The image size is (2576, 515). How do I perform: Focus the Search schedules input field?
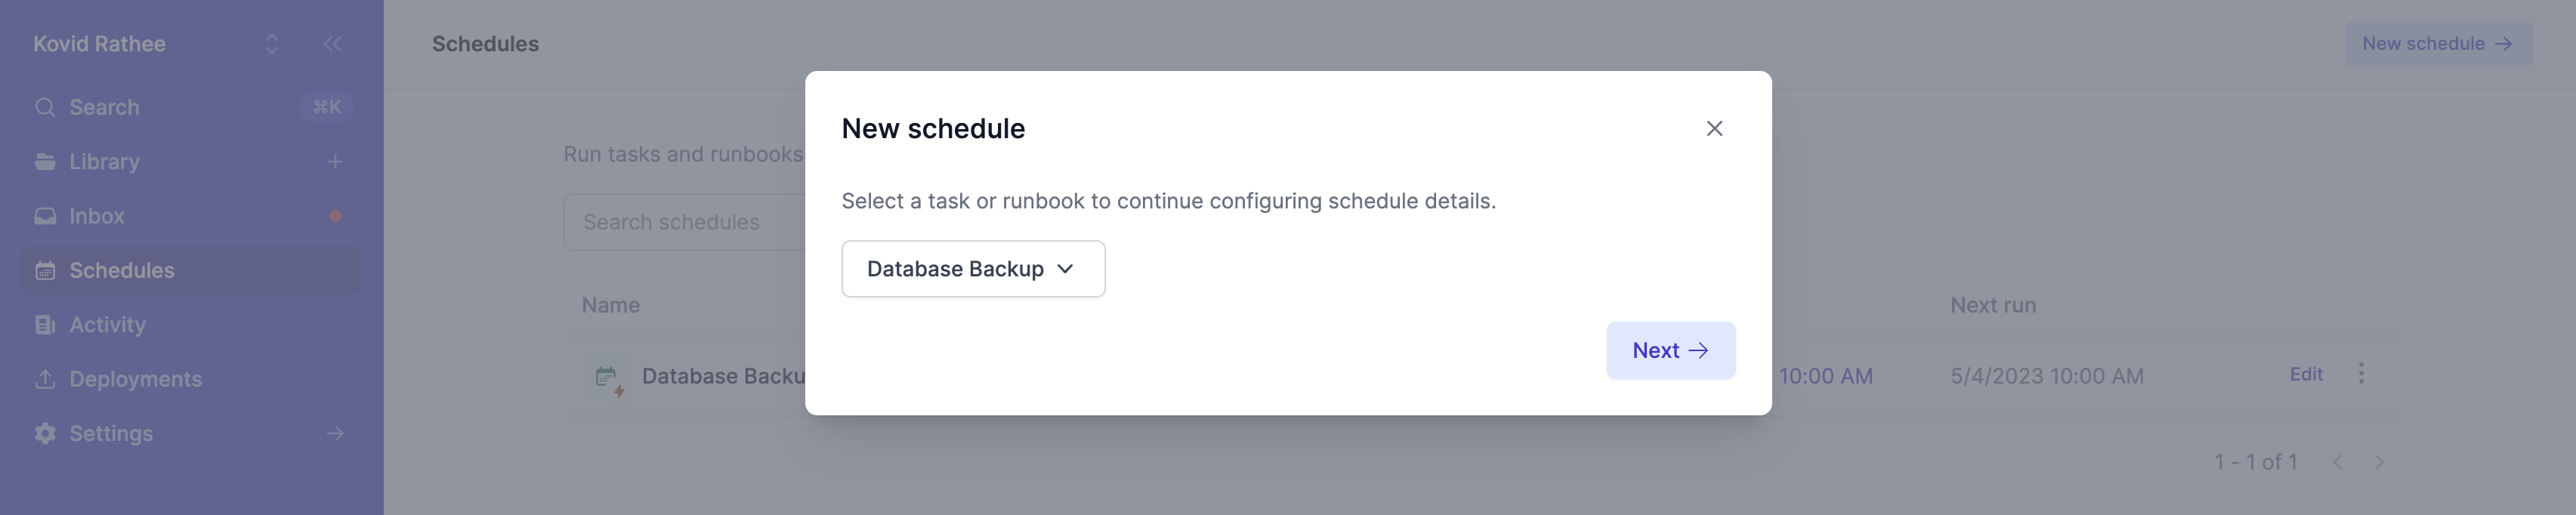[x=686, y=222]
